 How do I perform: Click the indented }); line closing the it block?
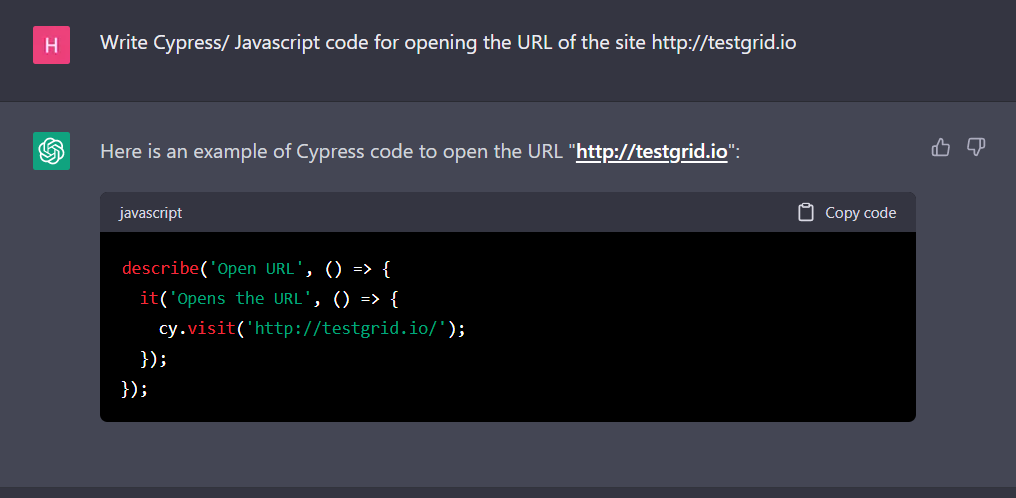(x=154, y=359)
